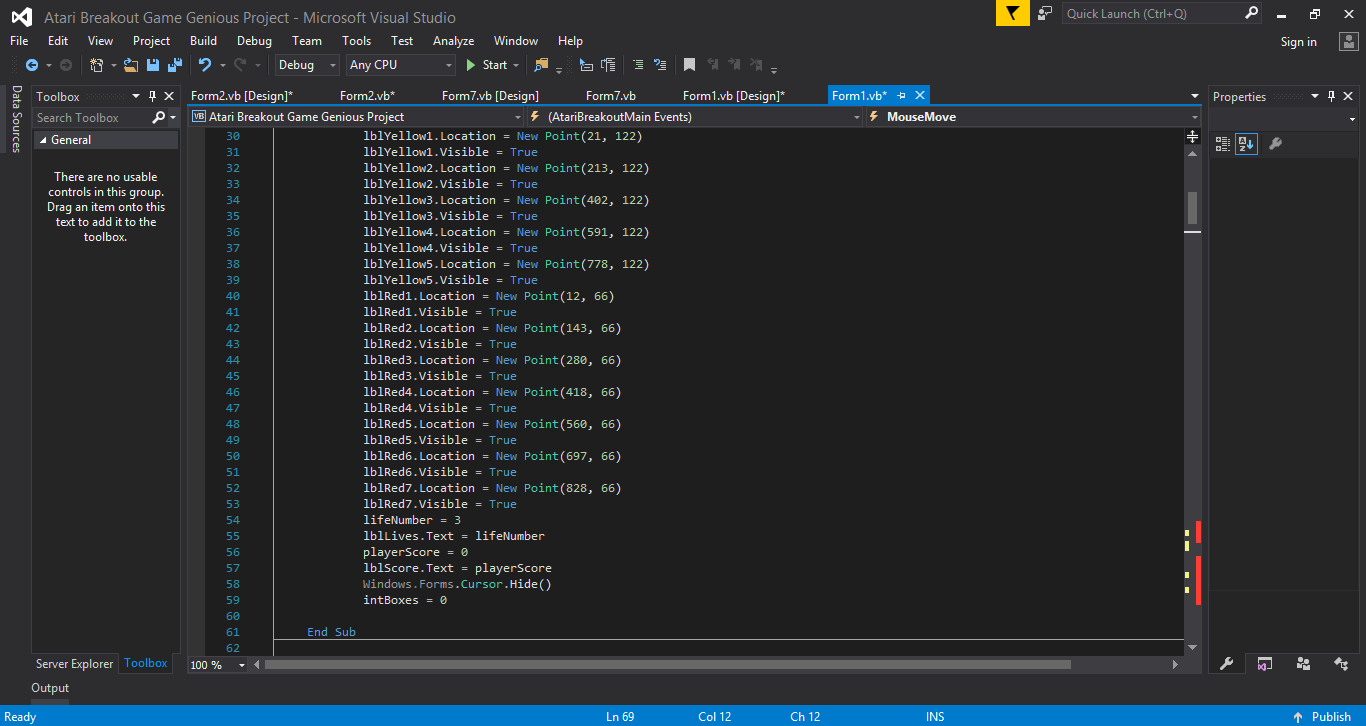Viewport: 1366px width, 726px height.
Task: Open the Analyze menu
Action: tap(453, 41)
